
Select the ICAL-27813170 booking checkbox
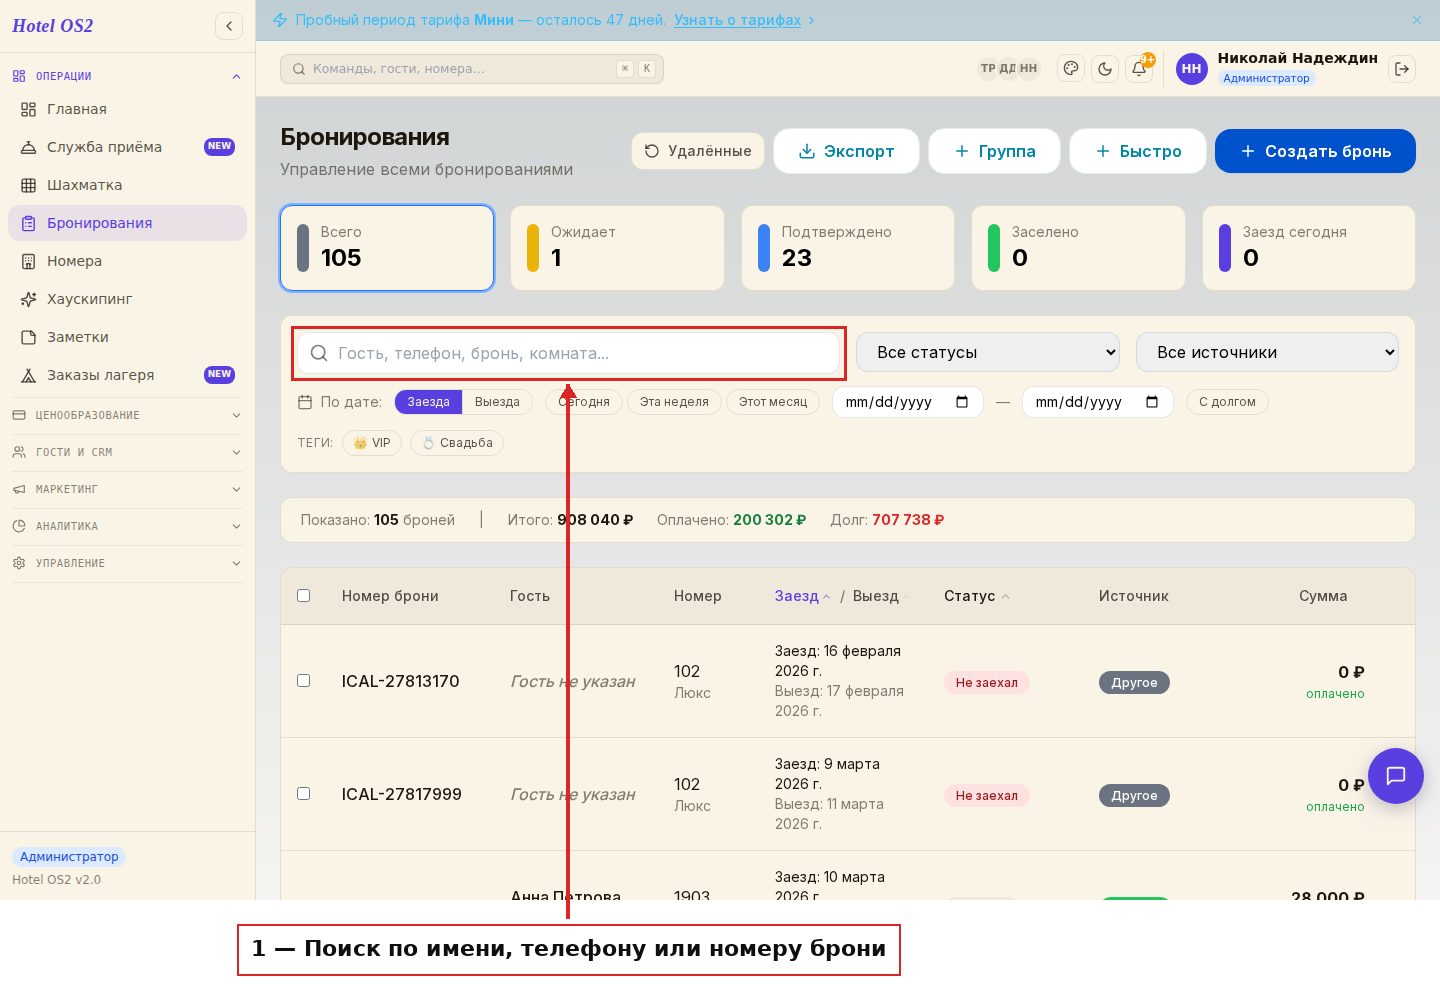[304, 681]
